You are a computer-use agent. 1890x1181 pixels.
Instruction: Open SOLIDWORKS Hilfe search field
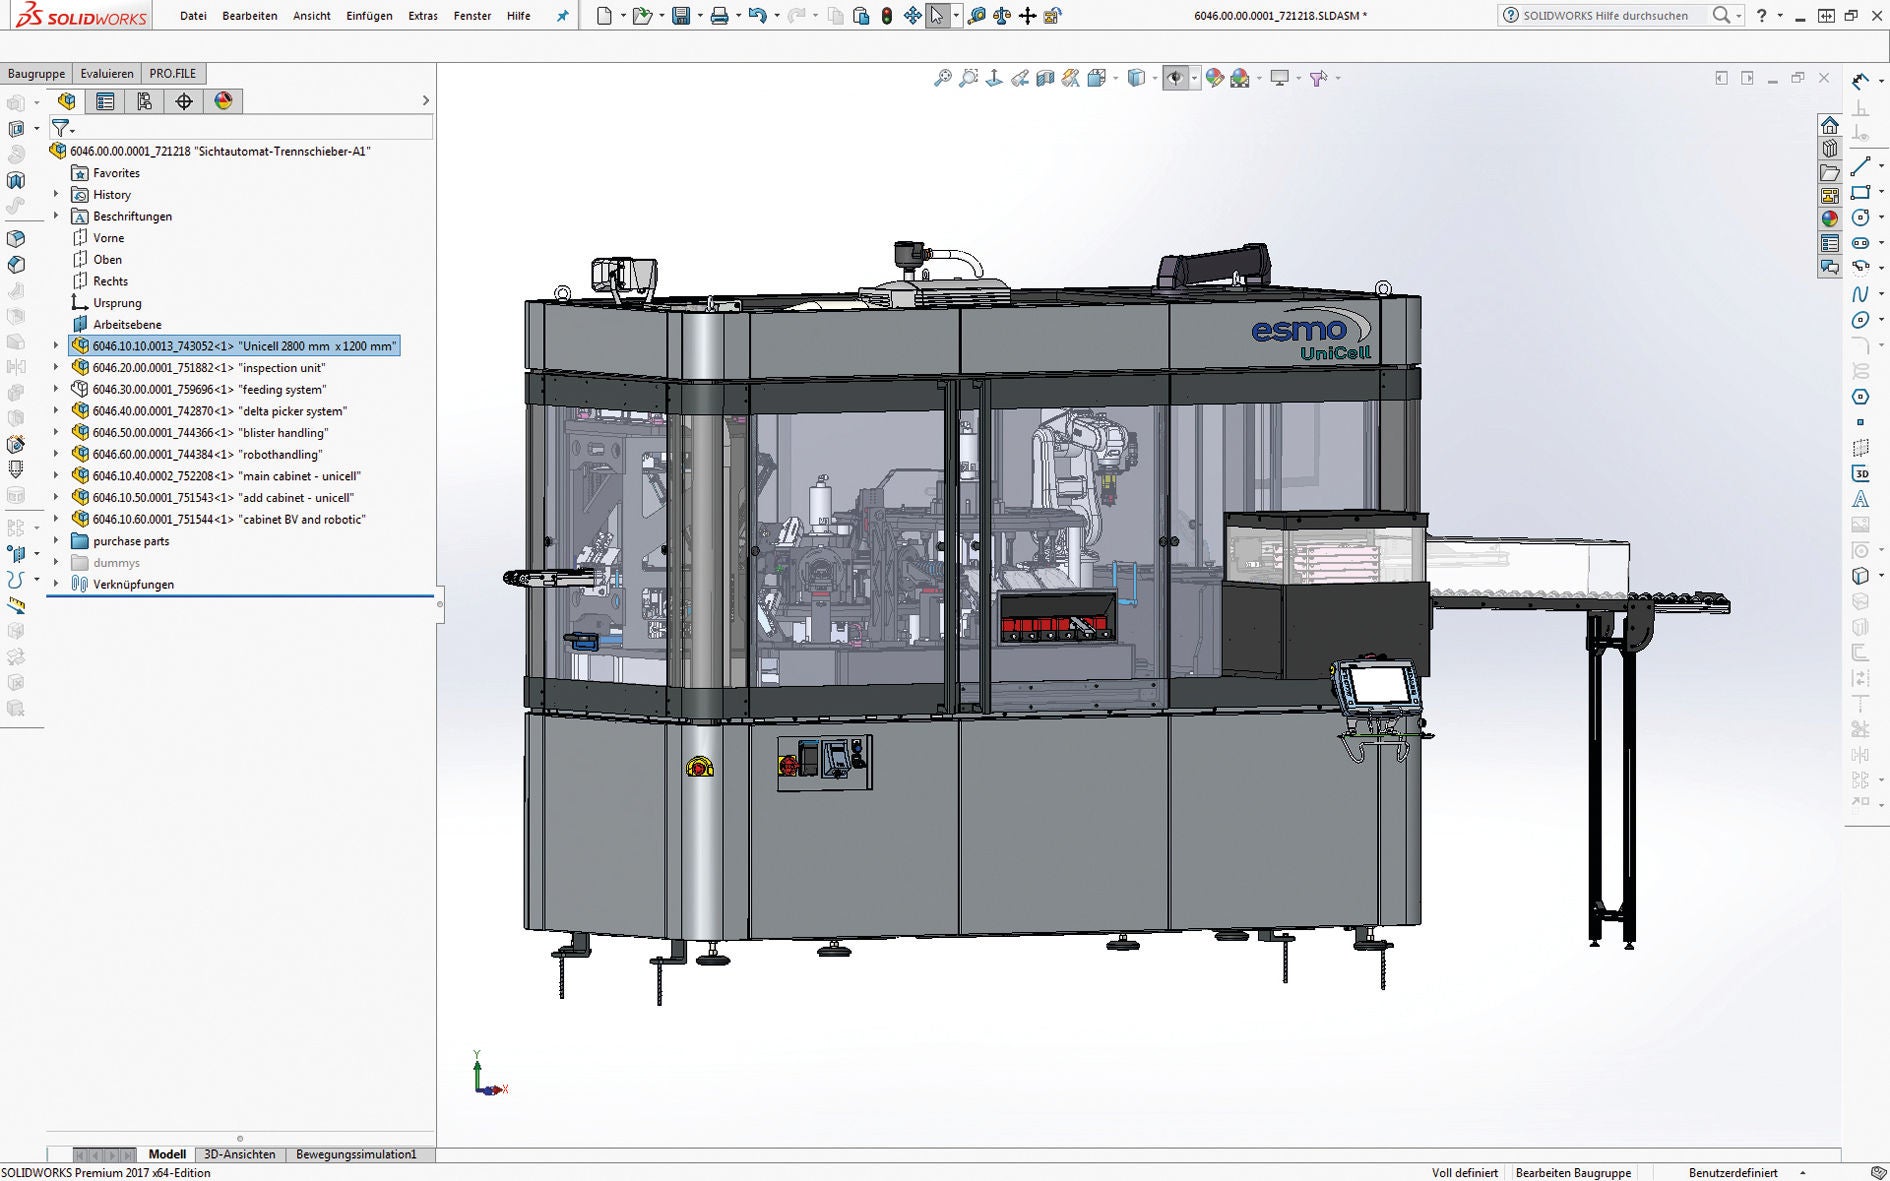click(x=1605, y=15)
